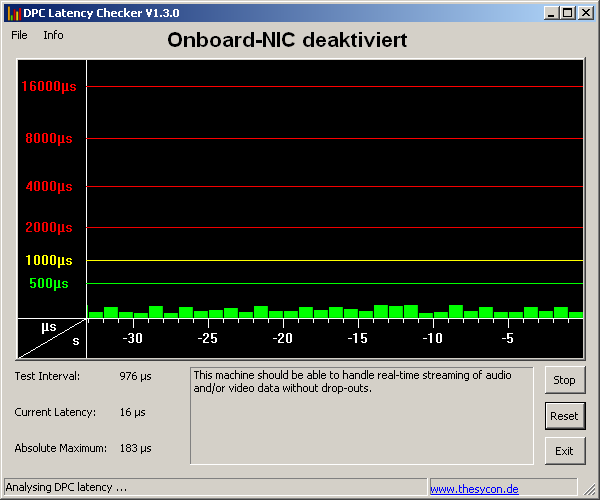Click the 16000µs axis label
The width and height of the screenshot is (600, 500).
tap(49, 86)
